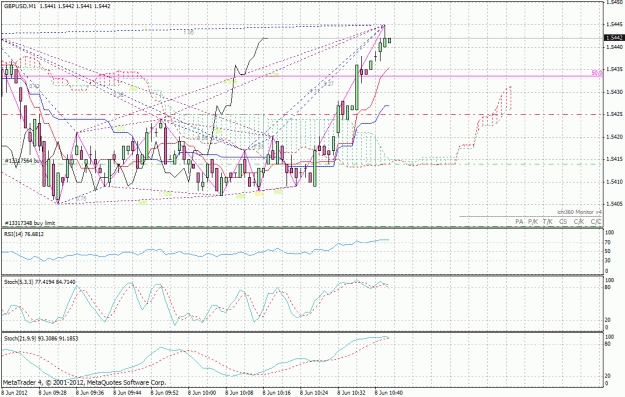Click the '8 Jun 10:40' time axis label
The width and height of the screenshot is (625, 397).
388,393
